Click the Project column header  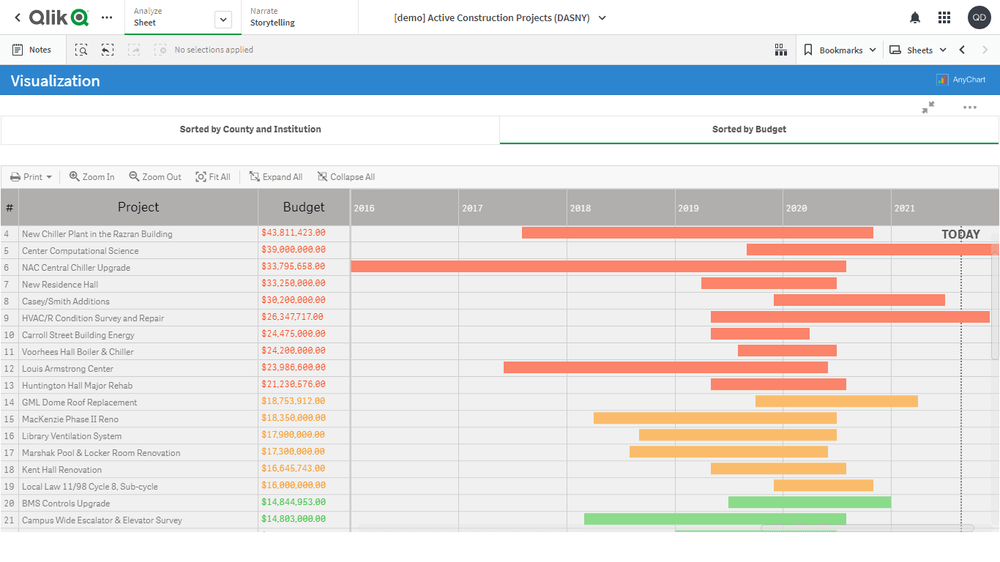point(138,207)
